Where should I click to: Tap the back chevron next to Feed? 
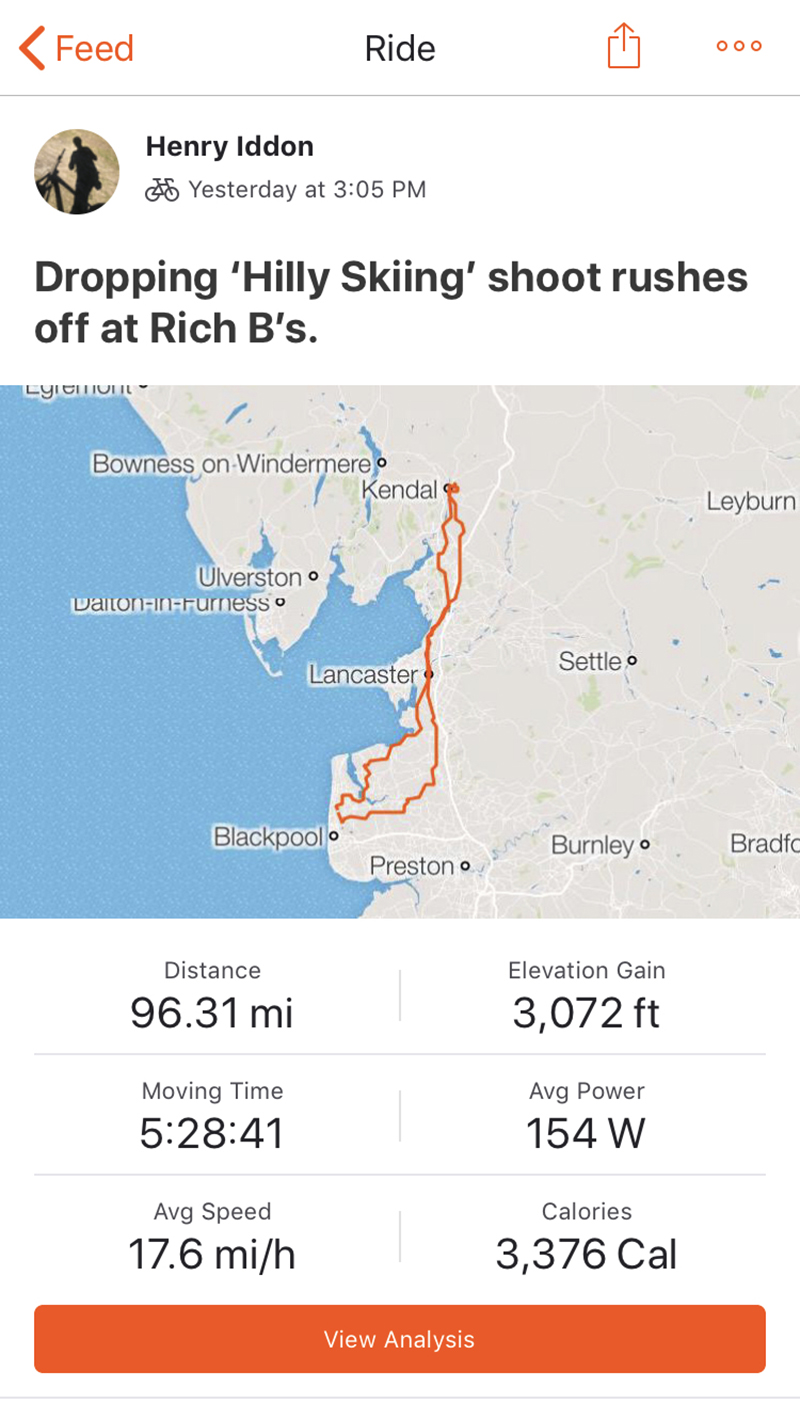click(x=32, y=49)
